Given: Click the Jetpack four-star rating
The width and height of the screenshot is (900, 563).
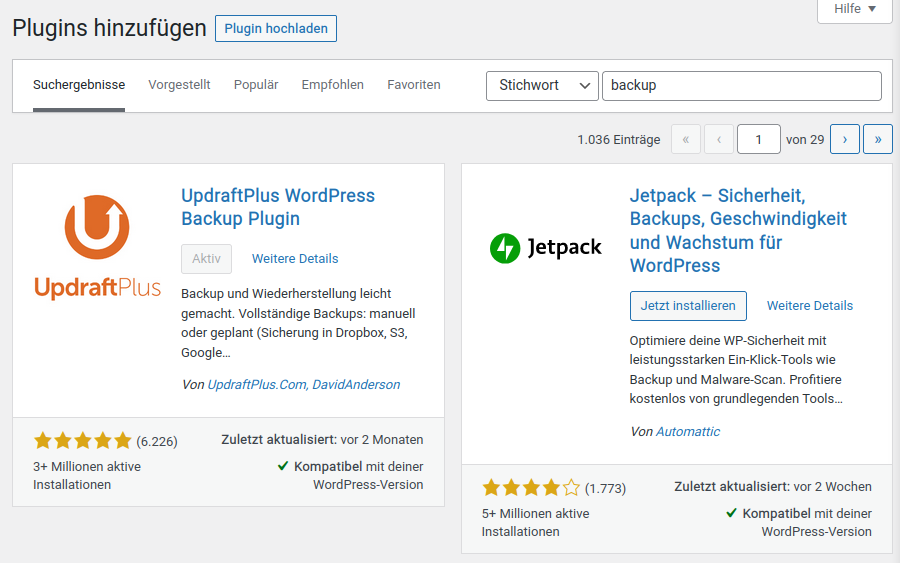Looking at the screenshot, I should point(531,488).
